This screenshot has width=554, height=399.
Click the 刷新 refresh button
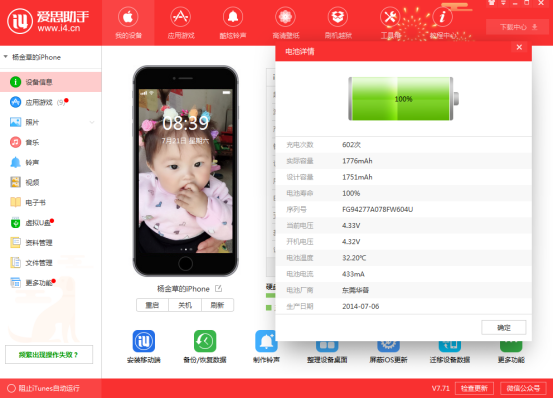[x=217, y=305]
